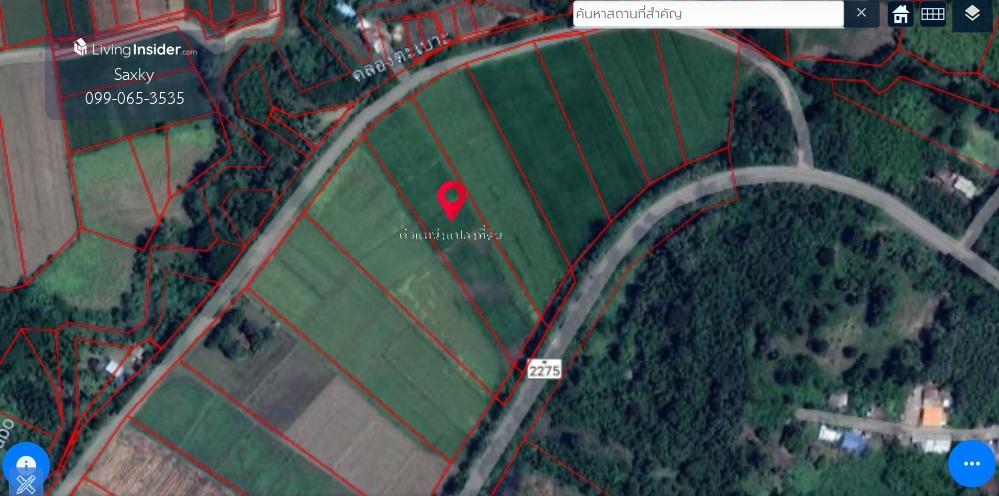This screenshot has width=999, height=496.
Task: Click the Saxky name label
Action: 134,74
